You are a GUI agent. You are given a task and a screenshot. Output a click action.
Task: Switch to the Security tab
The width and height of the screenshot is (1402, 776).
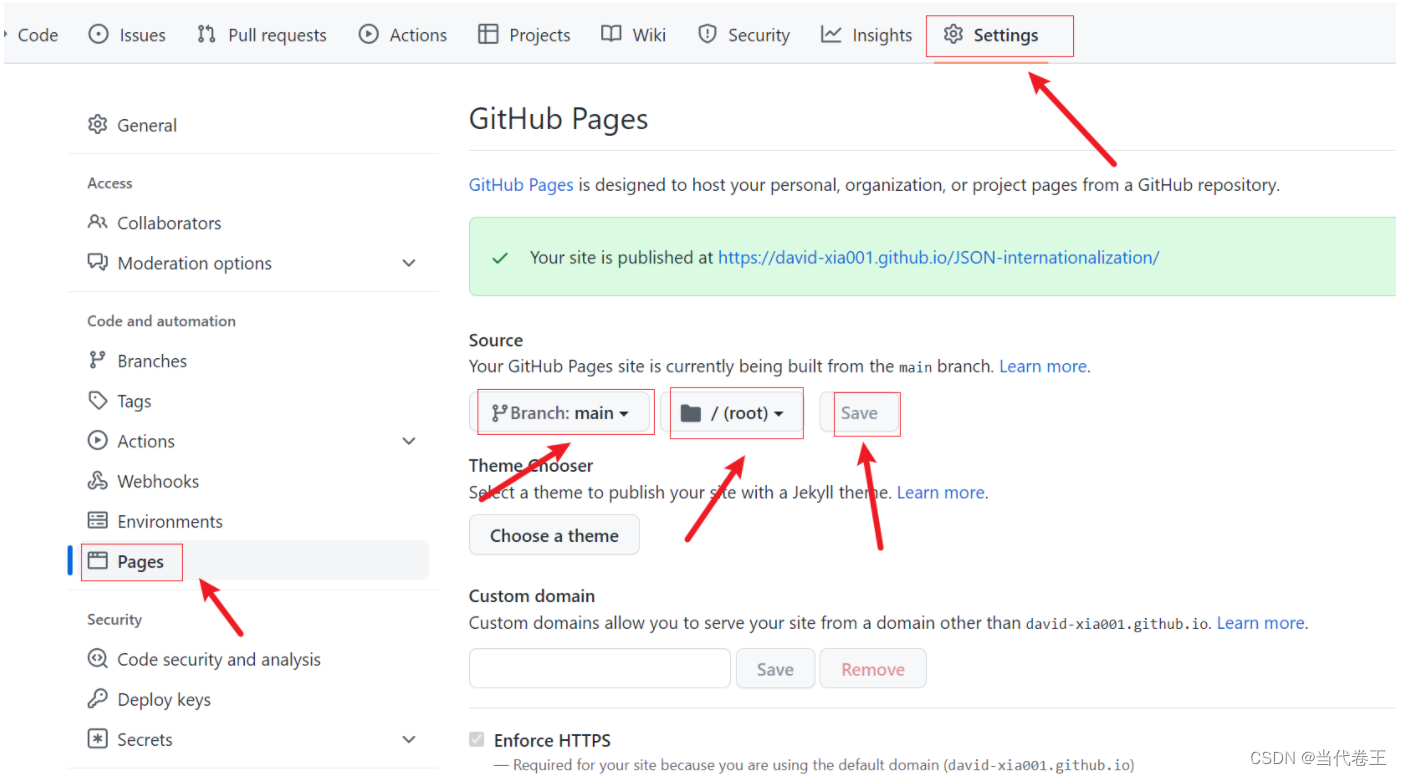point(744,35)
